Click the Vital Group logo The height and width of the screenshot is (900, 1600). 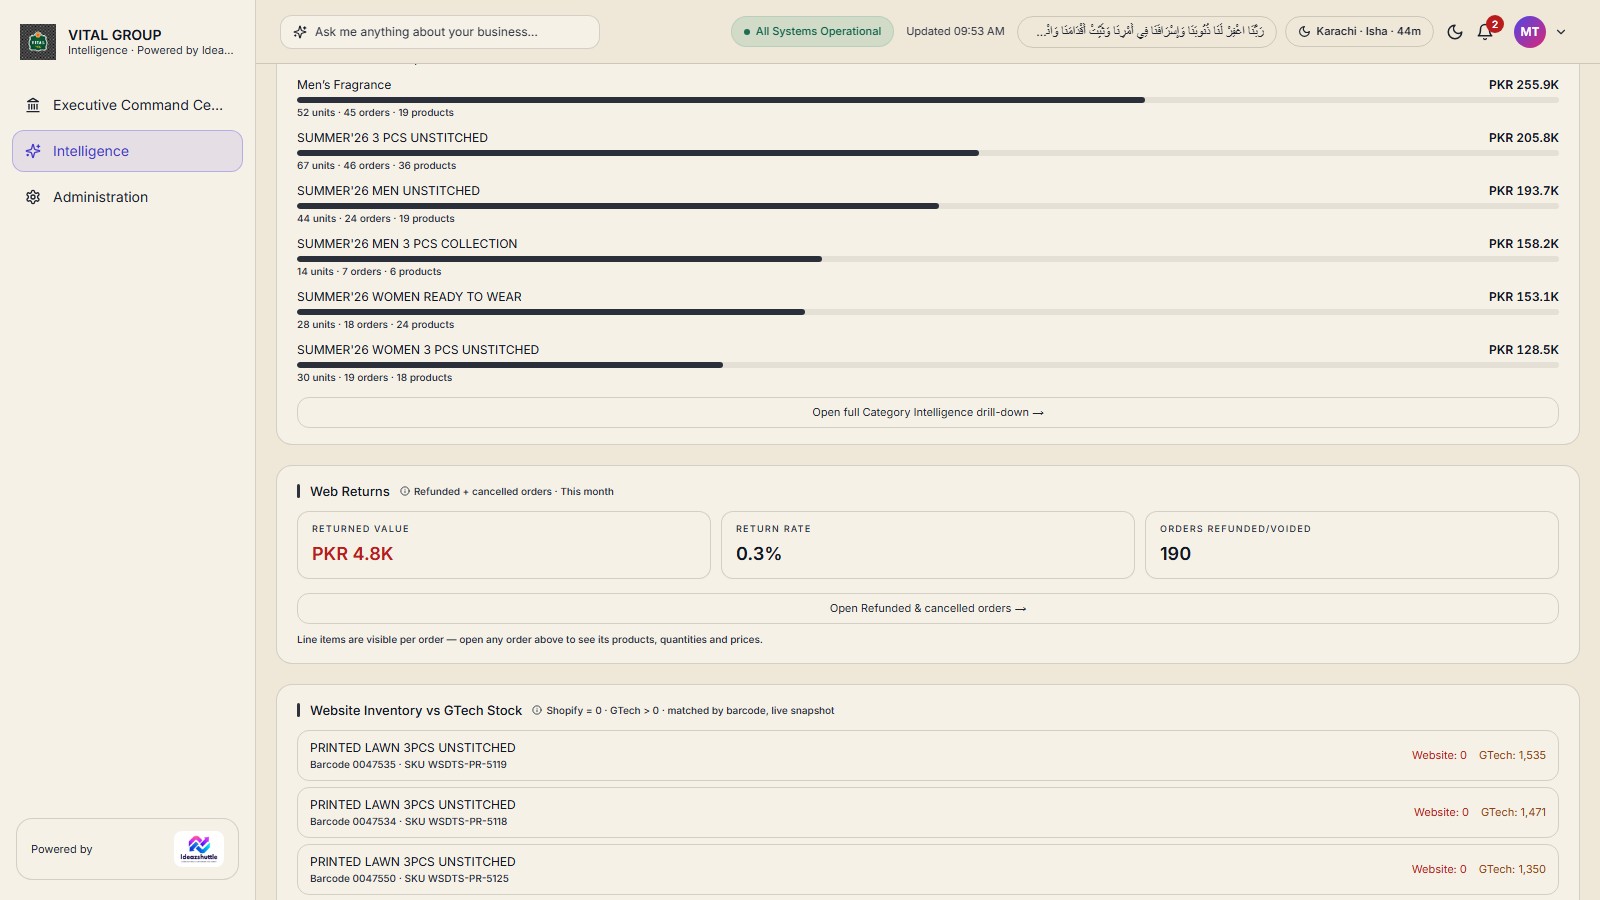pyautogui.click(x=38, y=42)
